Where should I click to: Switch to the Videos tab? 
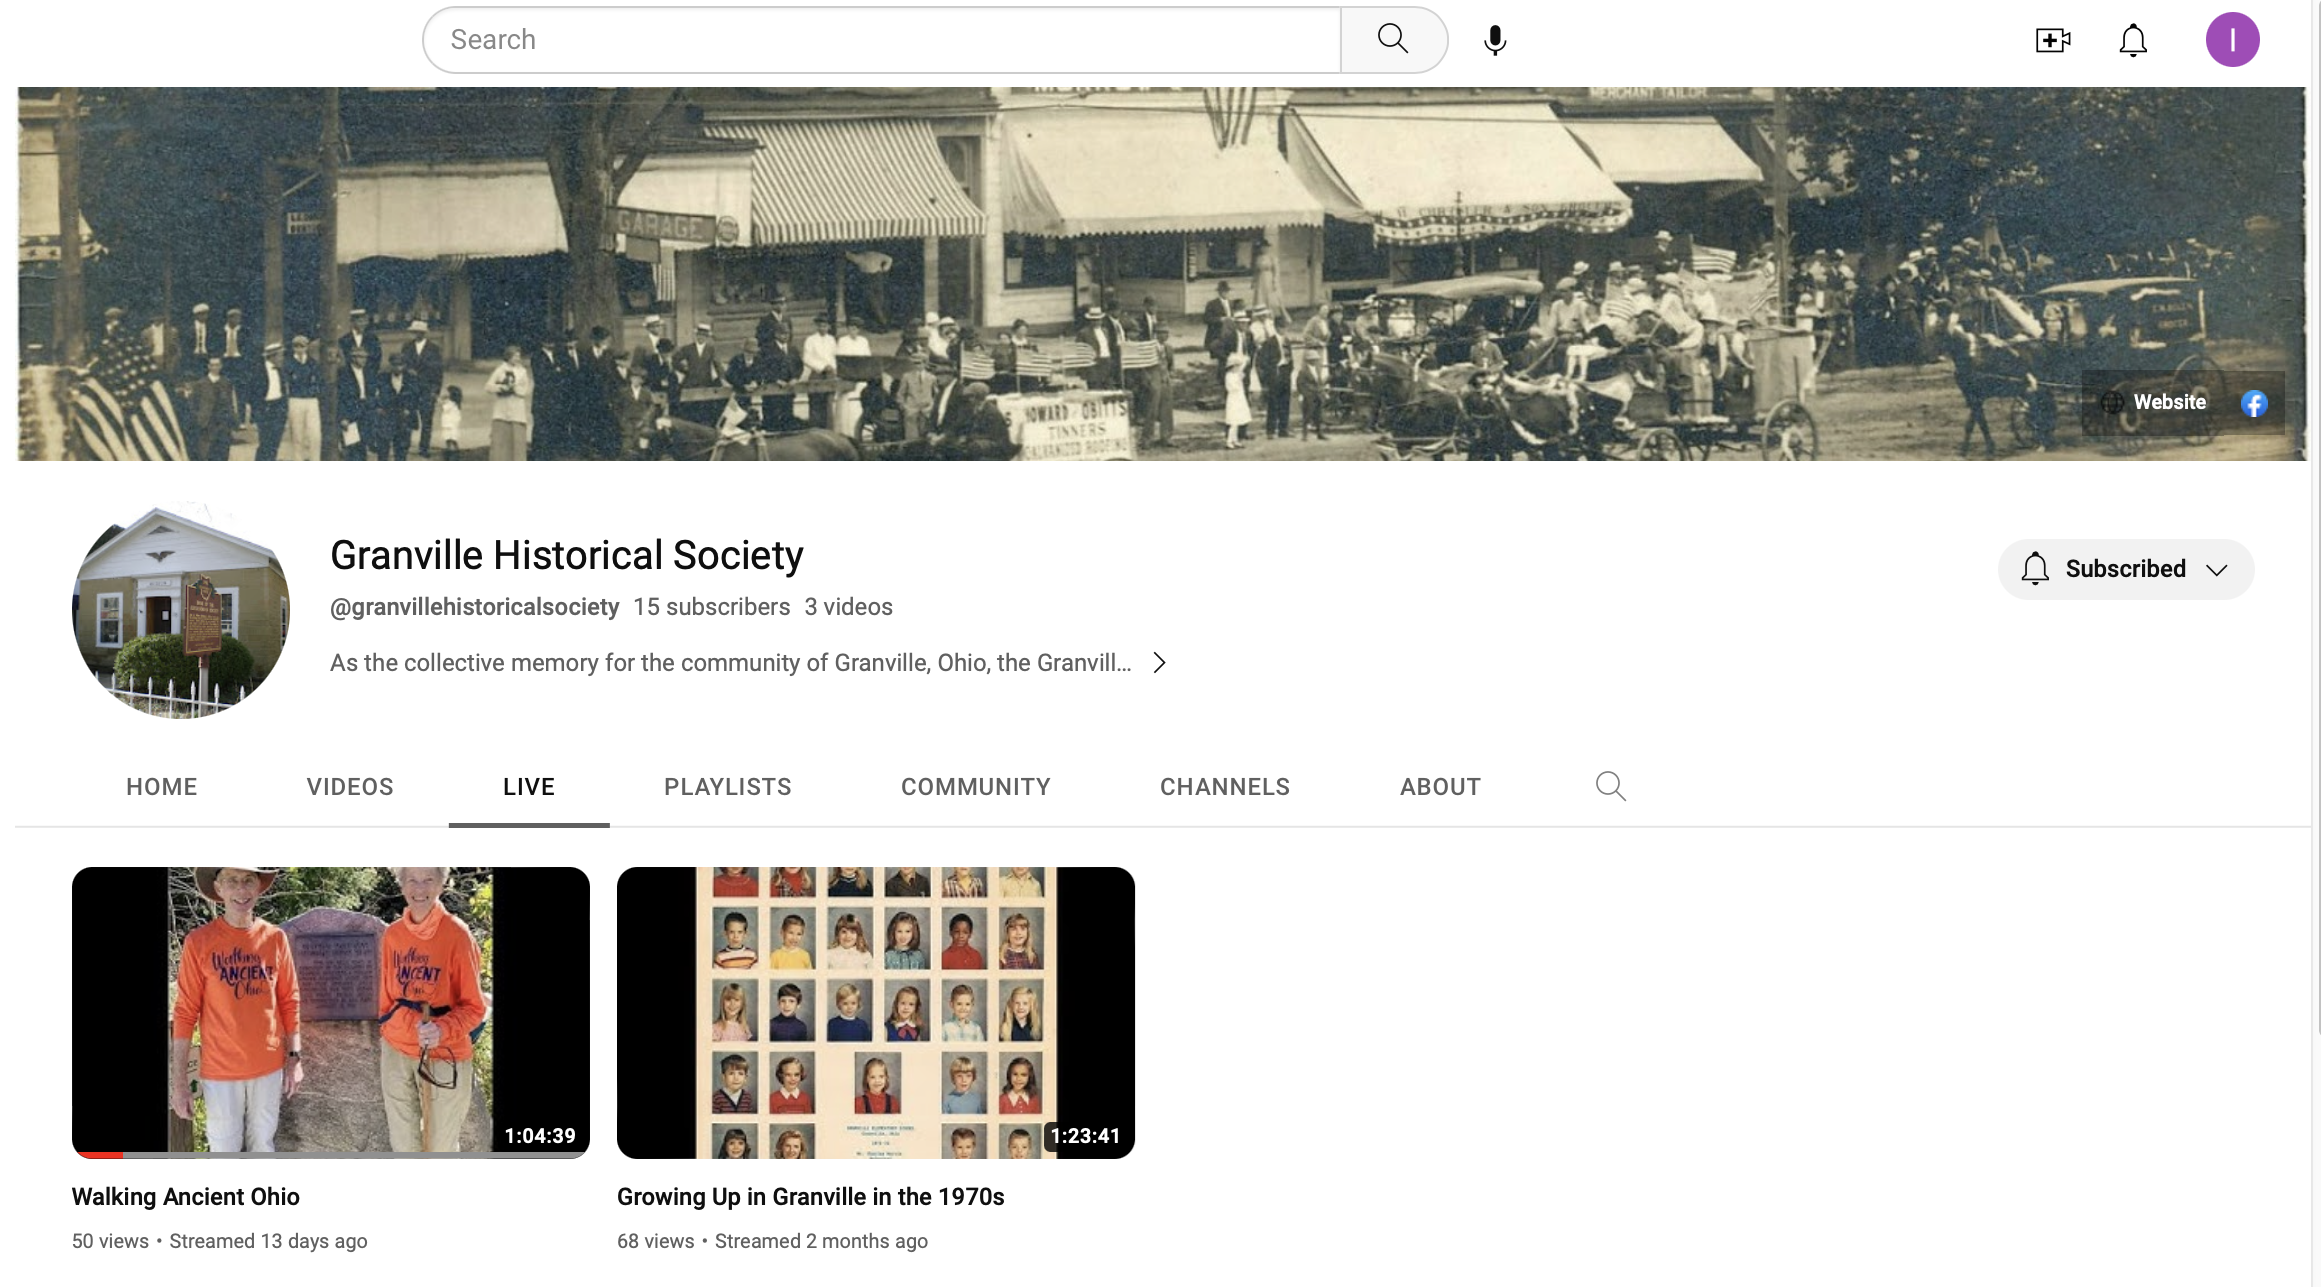[x=350, y=787]
